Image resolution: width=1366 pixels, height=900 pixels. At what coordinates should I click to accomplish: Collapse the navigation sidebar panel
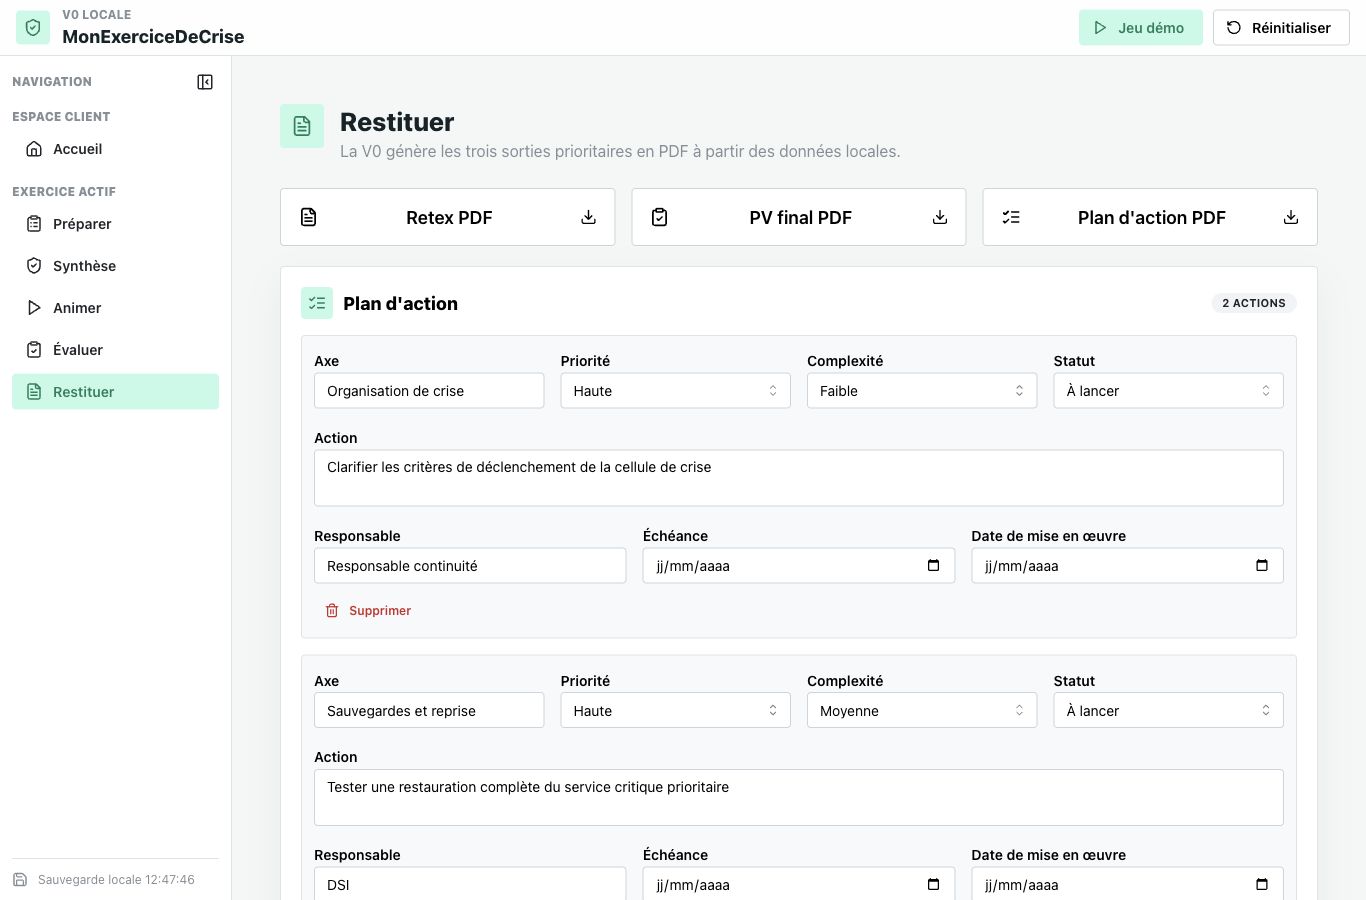coord(205,82)
